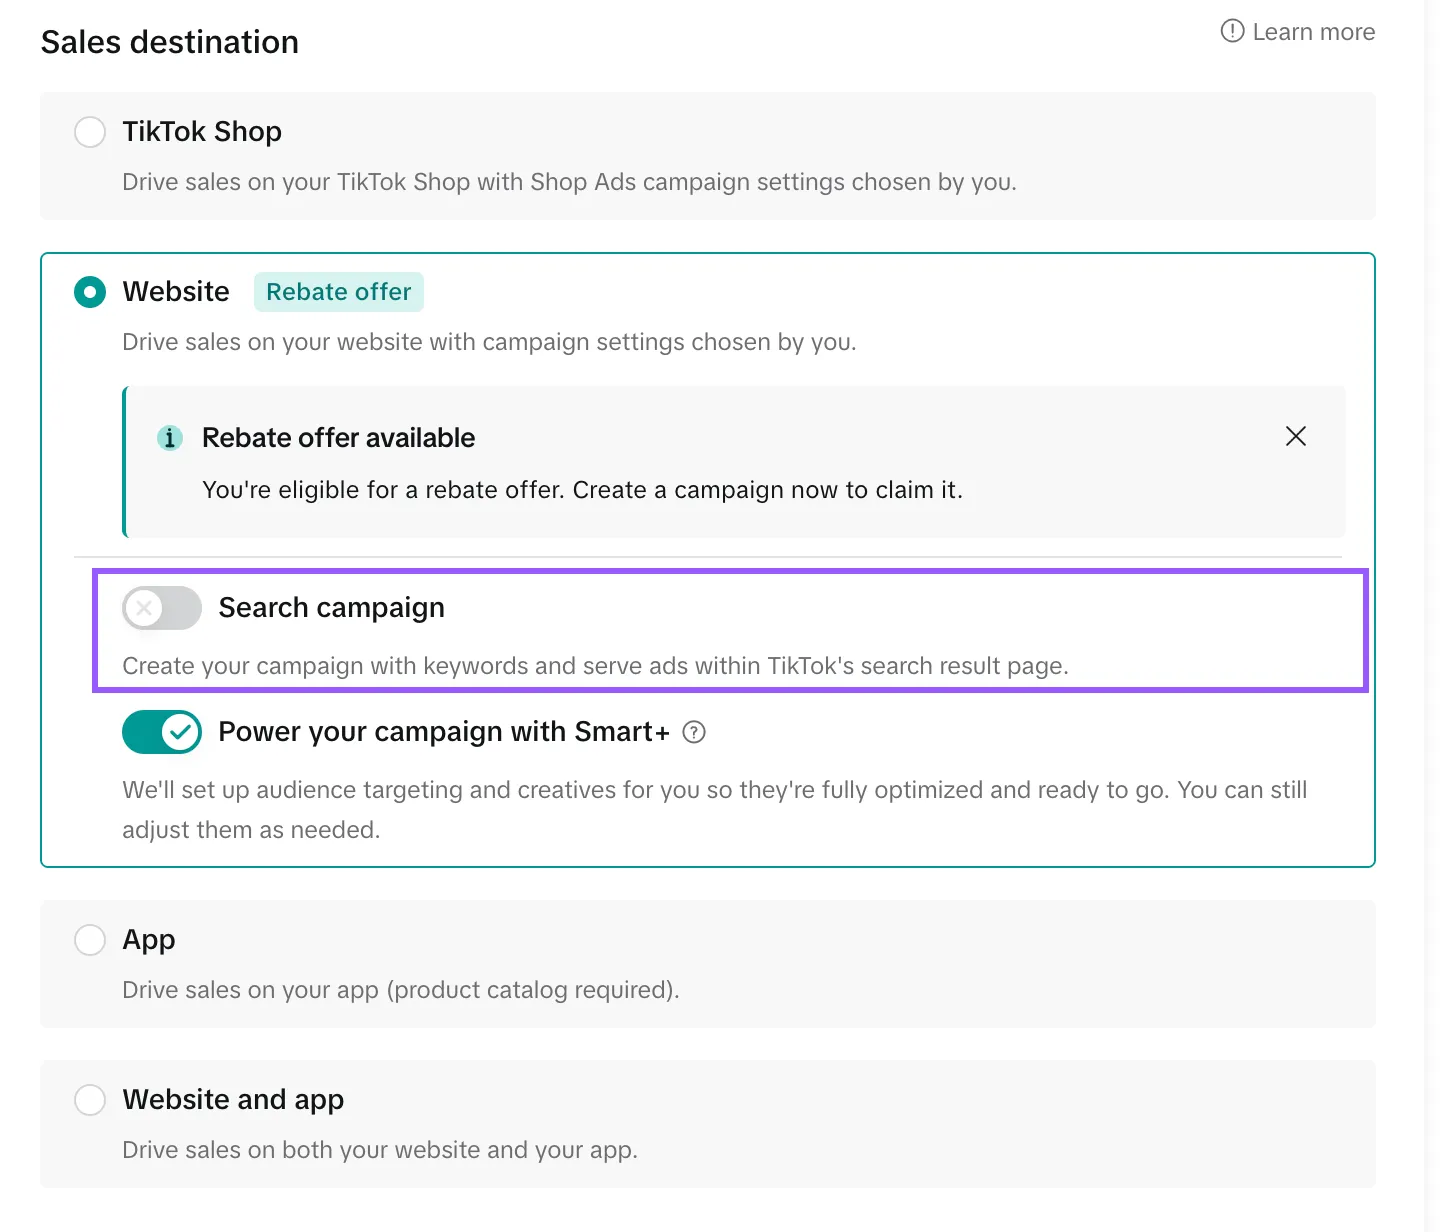1440x1232 pixels.
Task: Click the Sales destination heading
Action: (x=170, y=42)
